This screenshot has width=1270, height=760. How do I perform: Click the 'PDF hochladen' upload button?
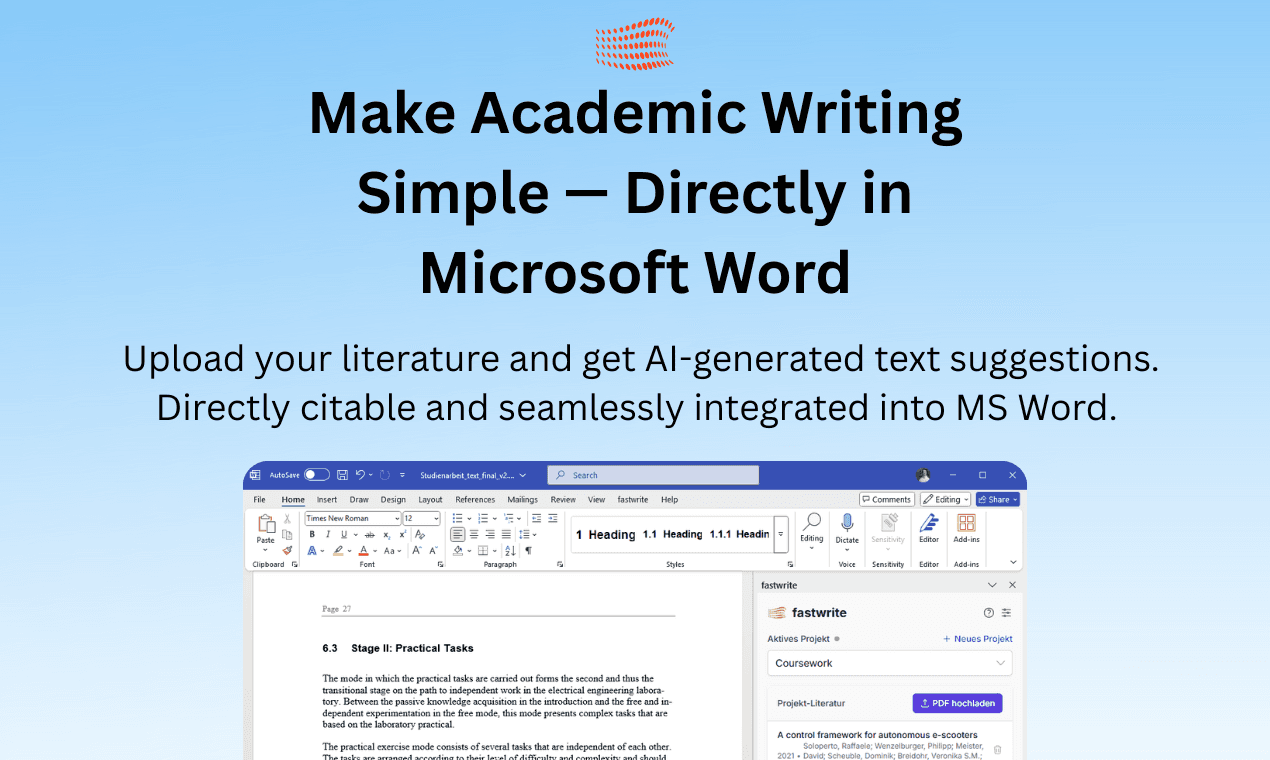957,703
